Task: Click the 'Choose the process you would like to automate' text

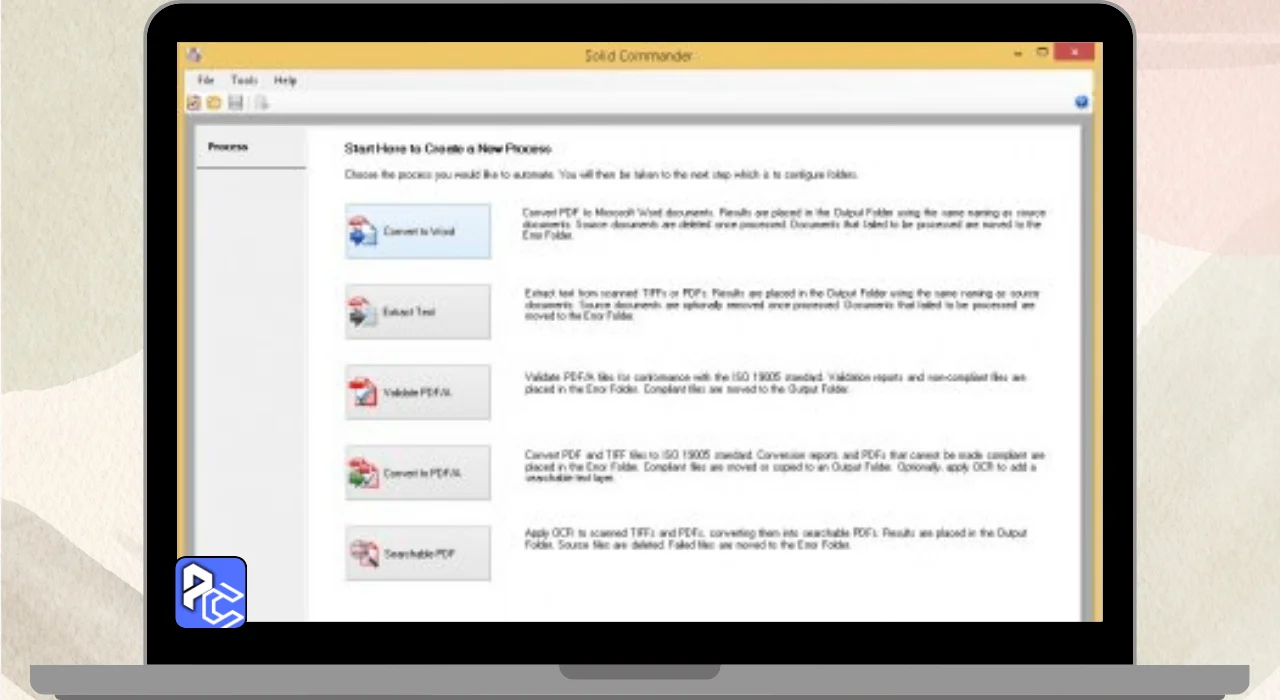Action: 601,174
